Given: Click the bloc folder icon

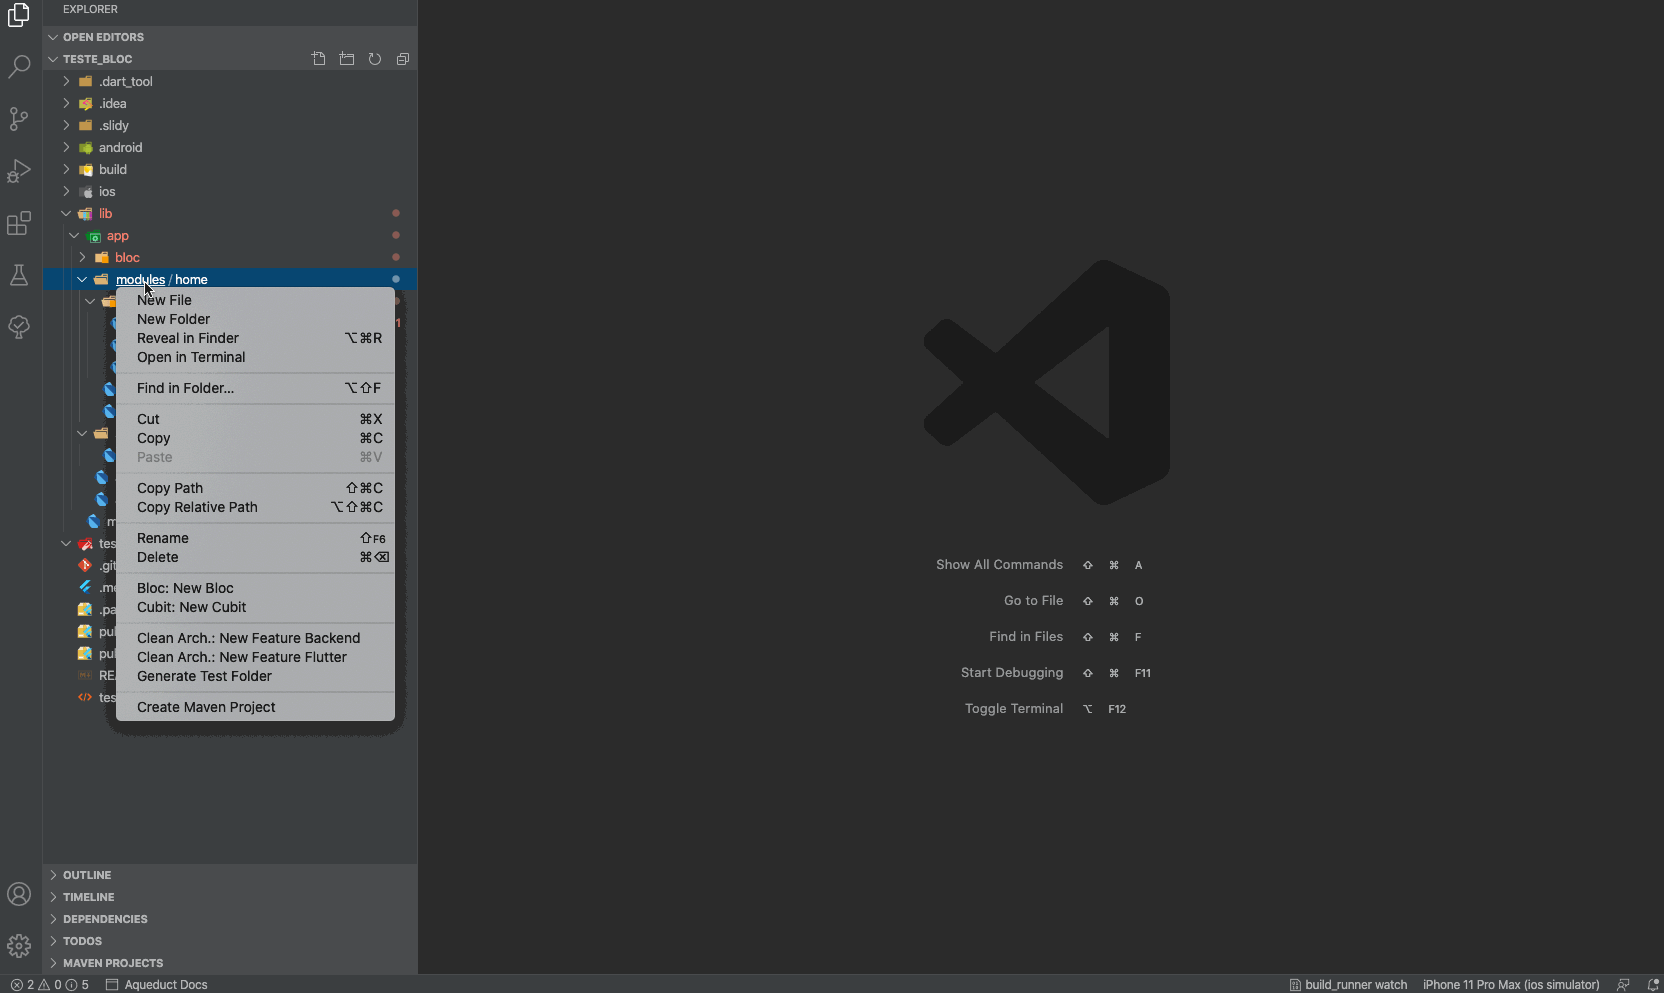Looking at the screenshot, I should [x=102, y=257].
